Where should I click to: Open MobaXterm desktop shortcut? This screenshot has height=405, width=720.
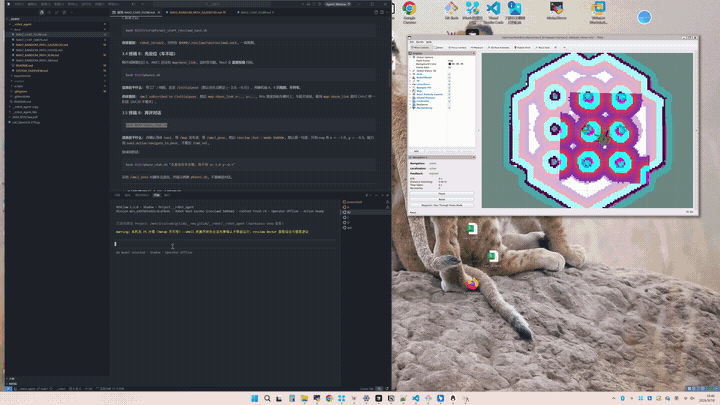(x=556, y=11)
